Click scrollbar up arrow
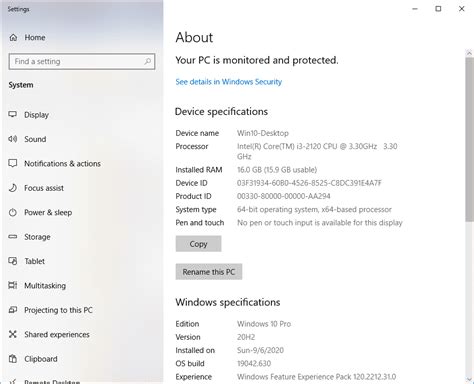This screenshot has height=384, width=474. (x=469, y=53)
